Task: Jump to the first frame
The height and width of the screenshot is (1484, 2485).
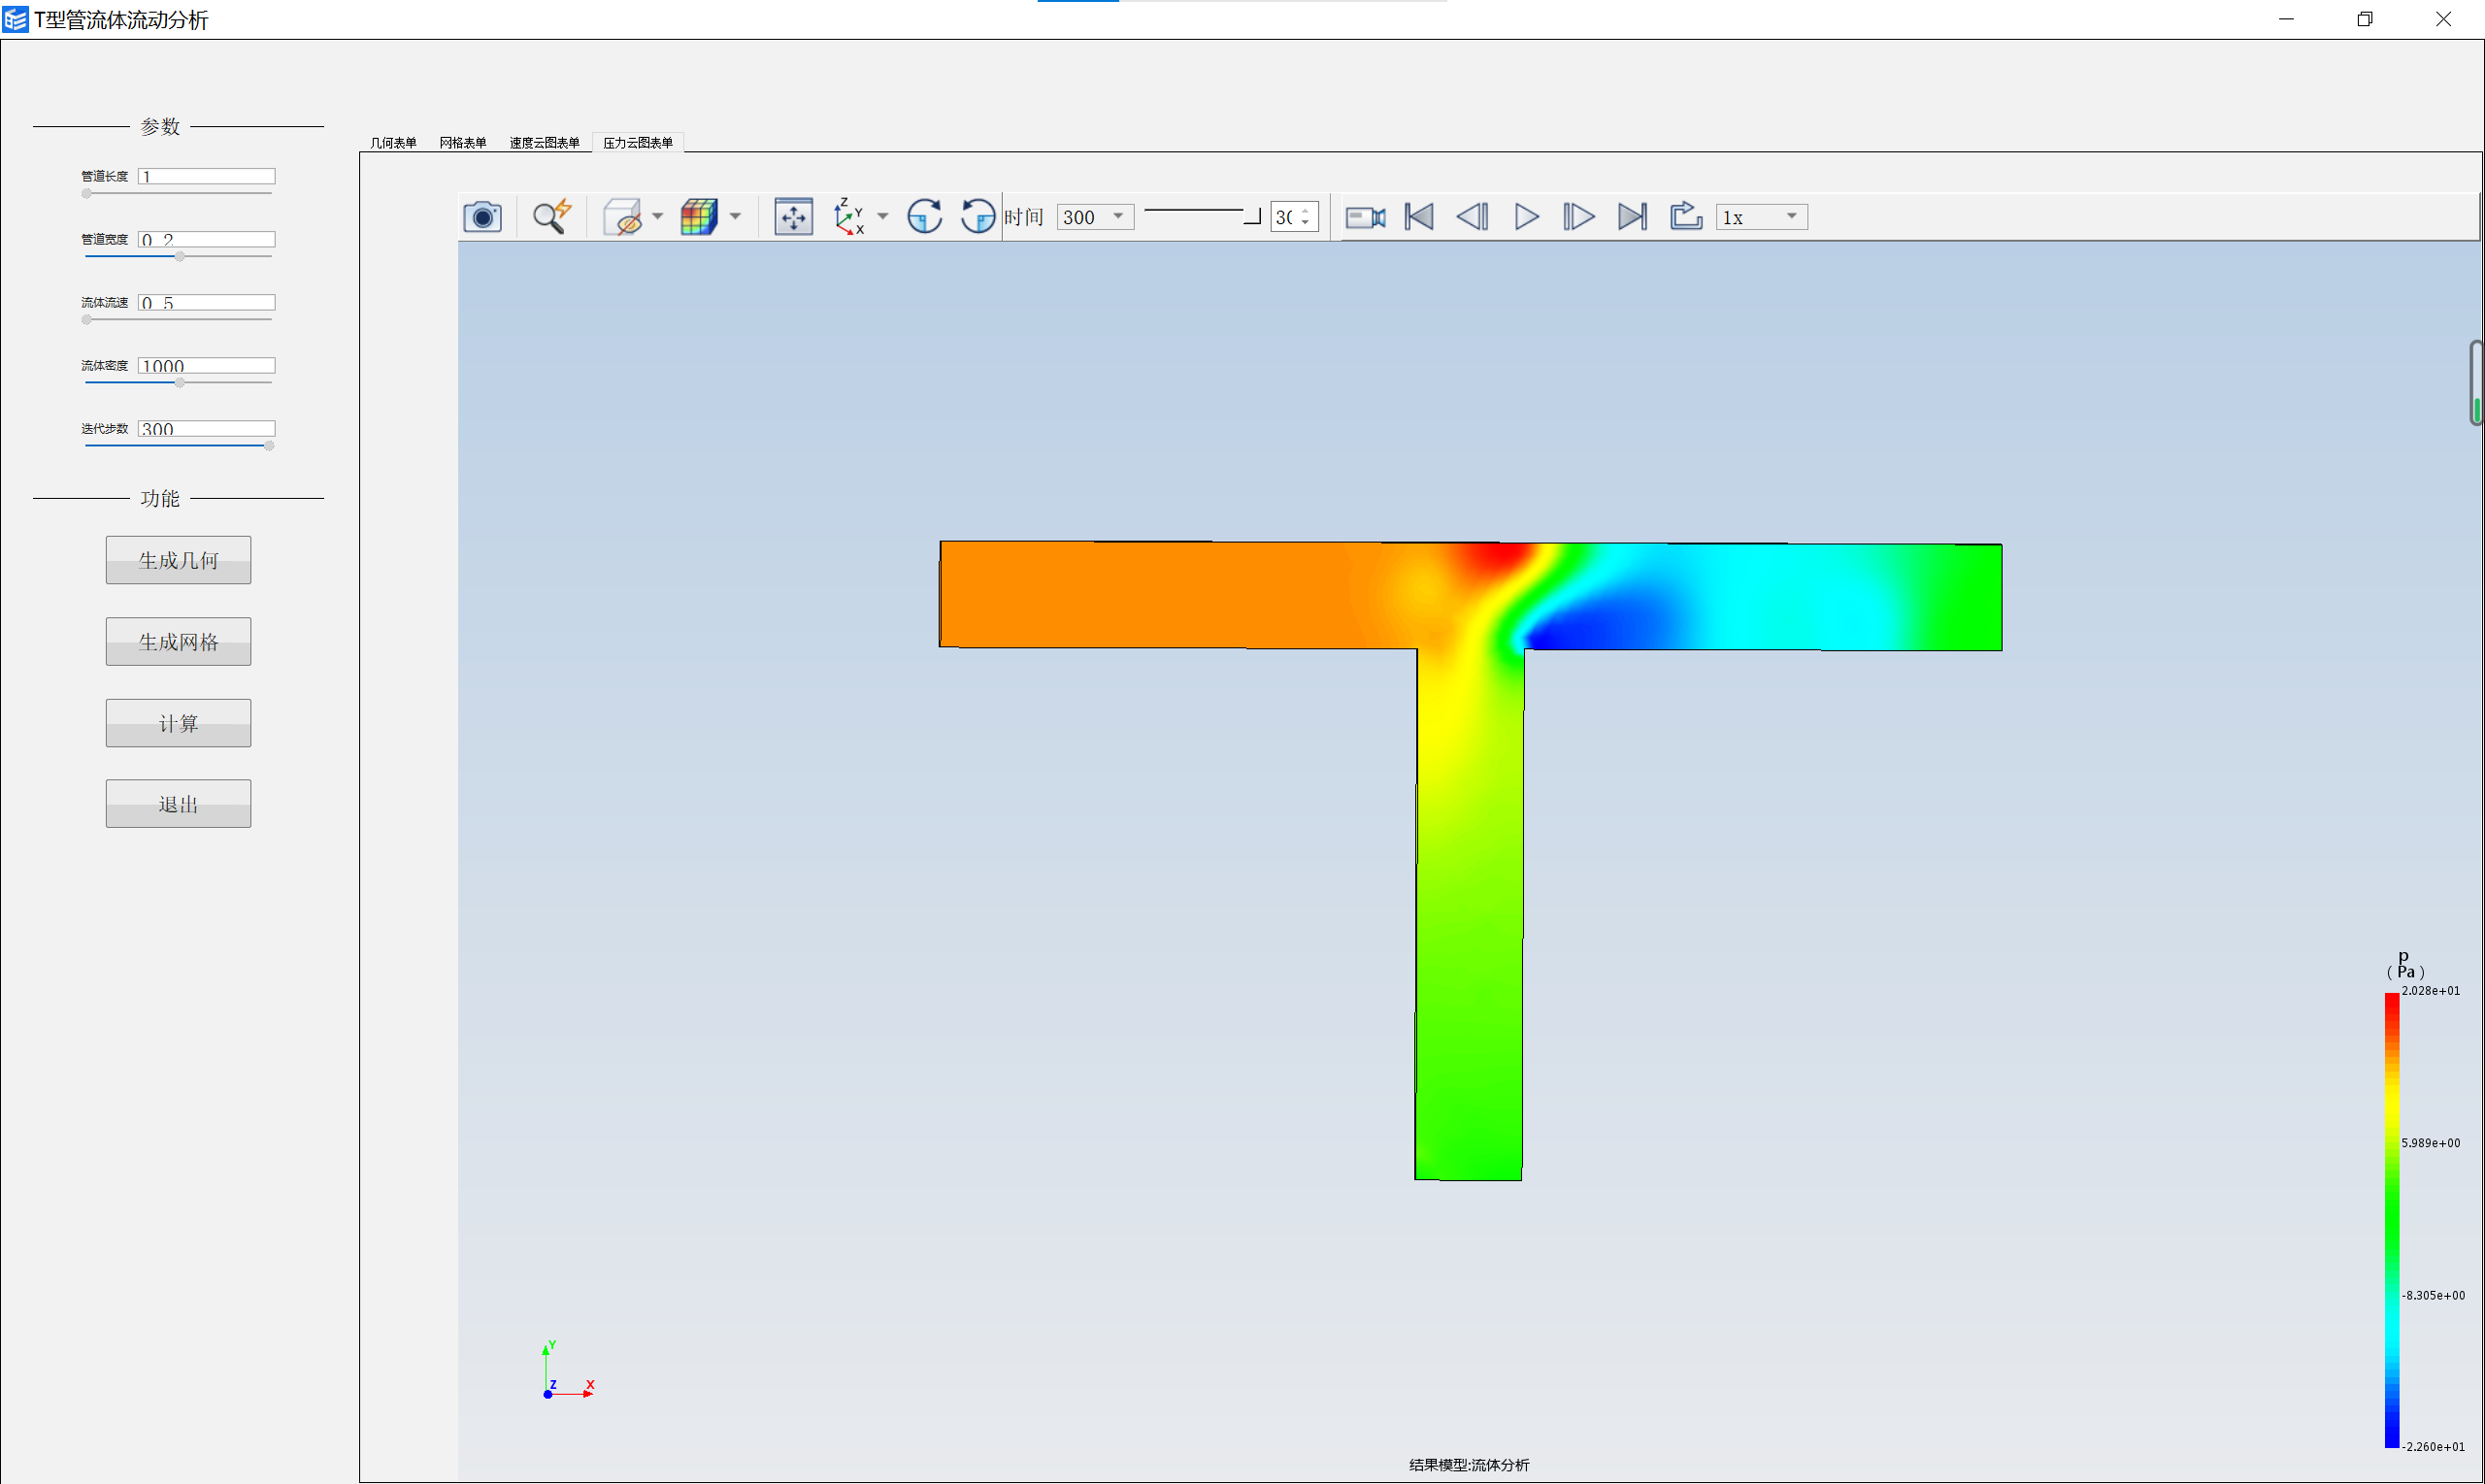Action: click(x=1419, y=217)
